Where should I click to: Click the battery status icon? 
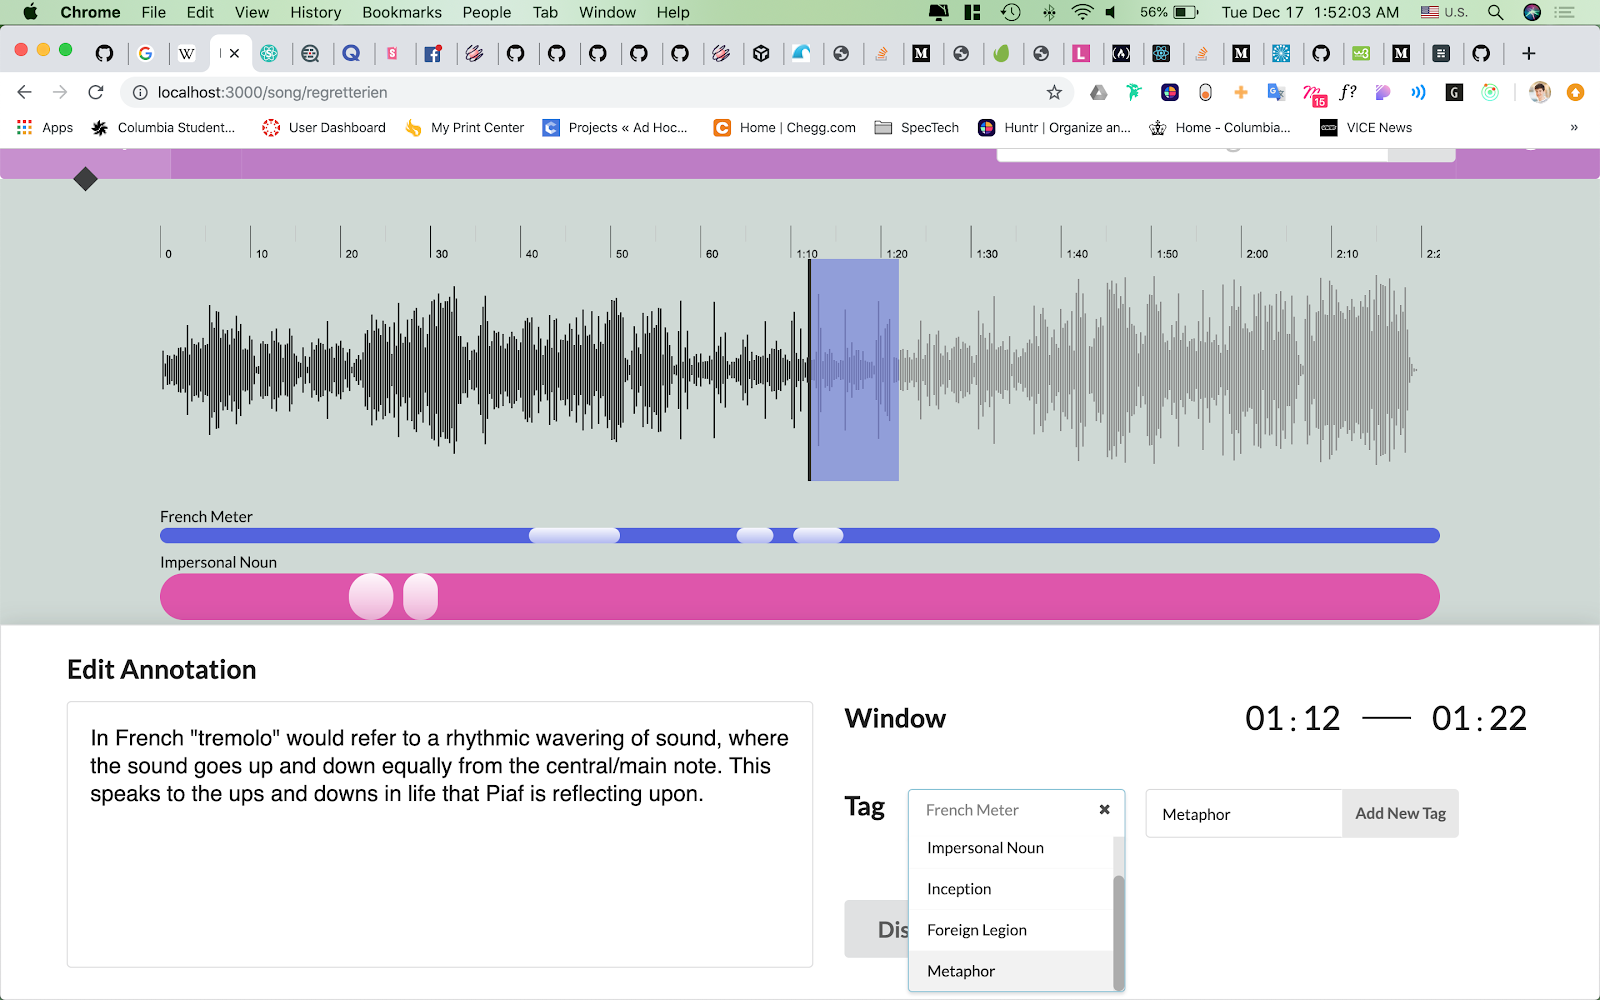click(1186, 12)
